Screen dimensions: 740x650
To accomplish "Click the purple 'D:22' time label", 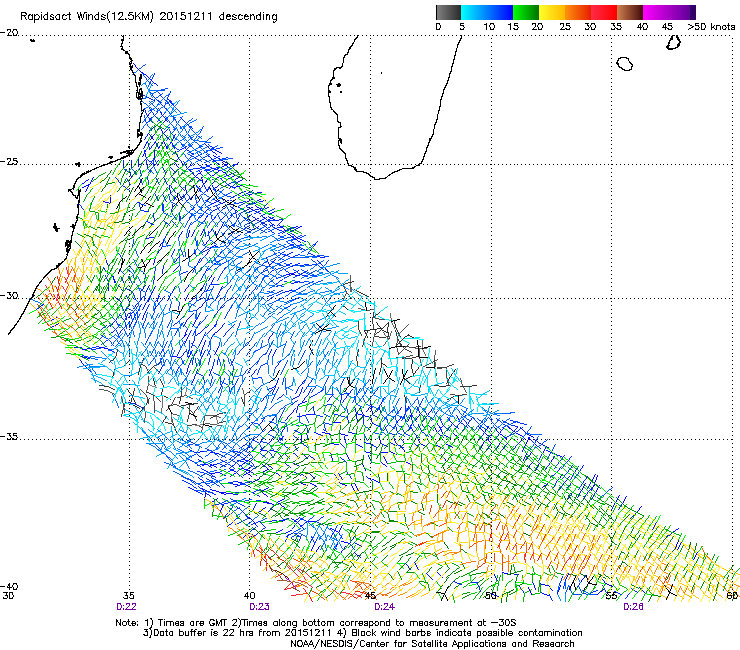I will pyautogui.click(x=126, y=607).
